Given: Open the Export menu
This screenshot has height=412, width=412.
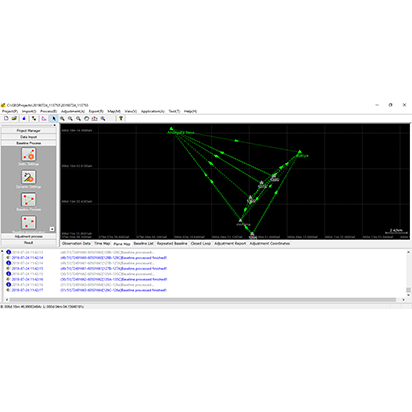Looking at the screenshot, I should 96,111.
